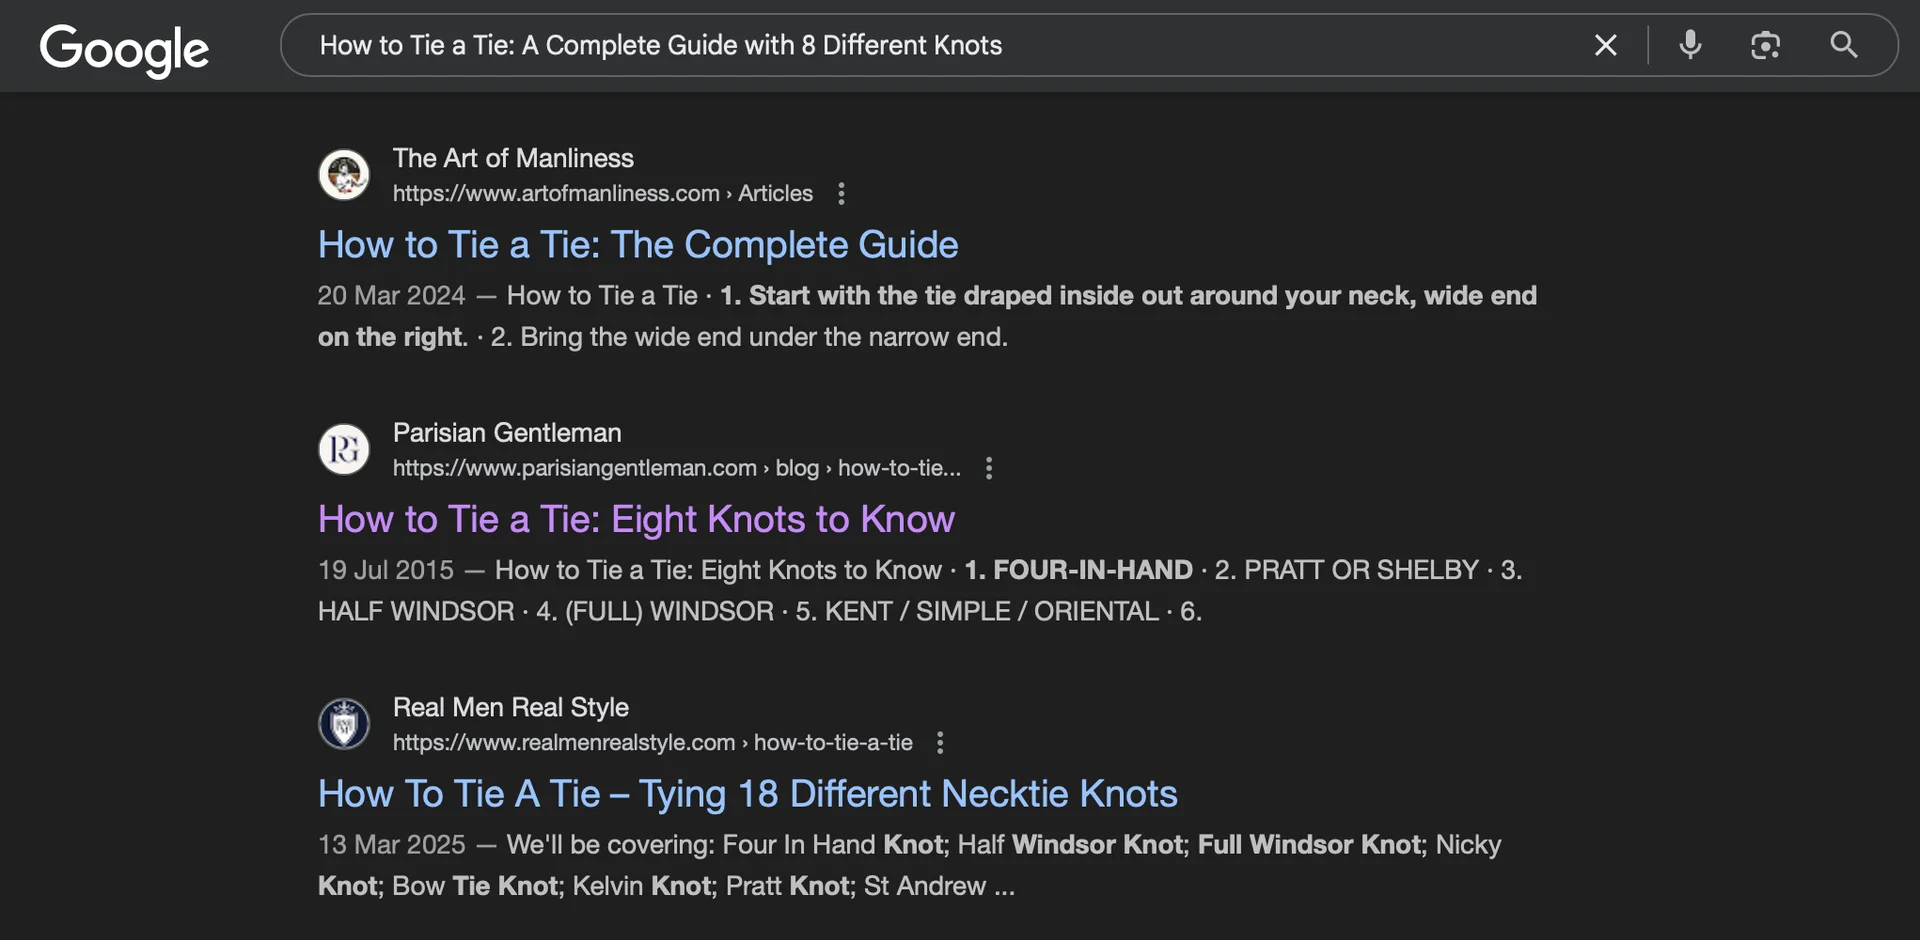The width and height of the screenshot is (1920, 940).
Task: Open 'Tying 18 Different Necktie Knots' result
Action: (x=747, y=793)
